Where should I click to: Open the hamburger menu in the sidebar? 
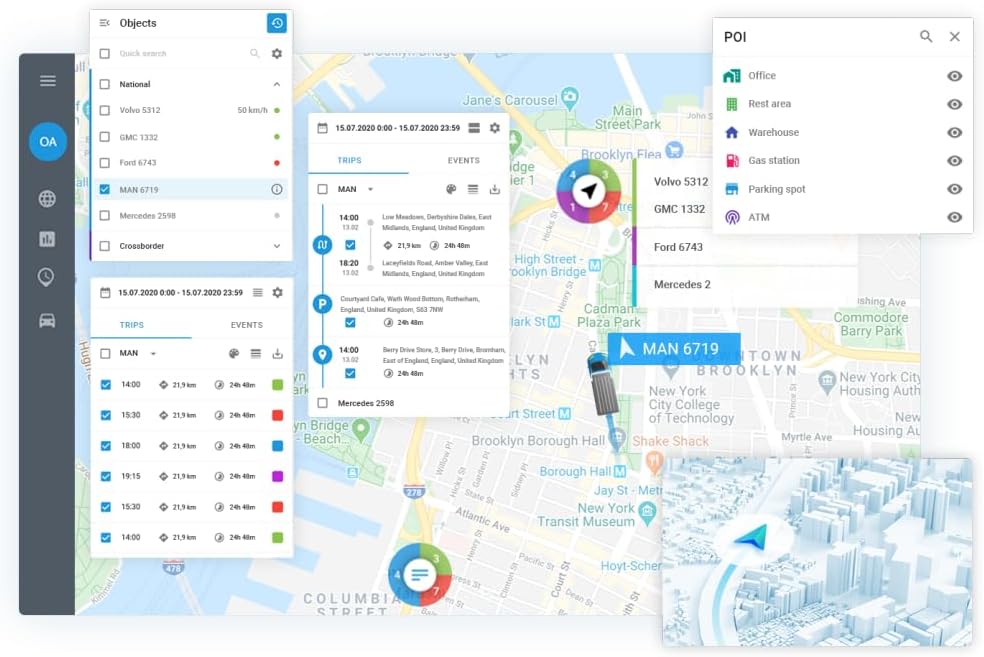click(47, 81)
